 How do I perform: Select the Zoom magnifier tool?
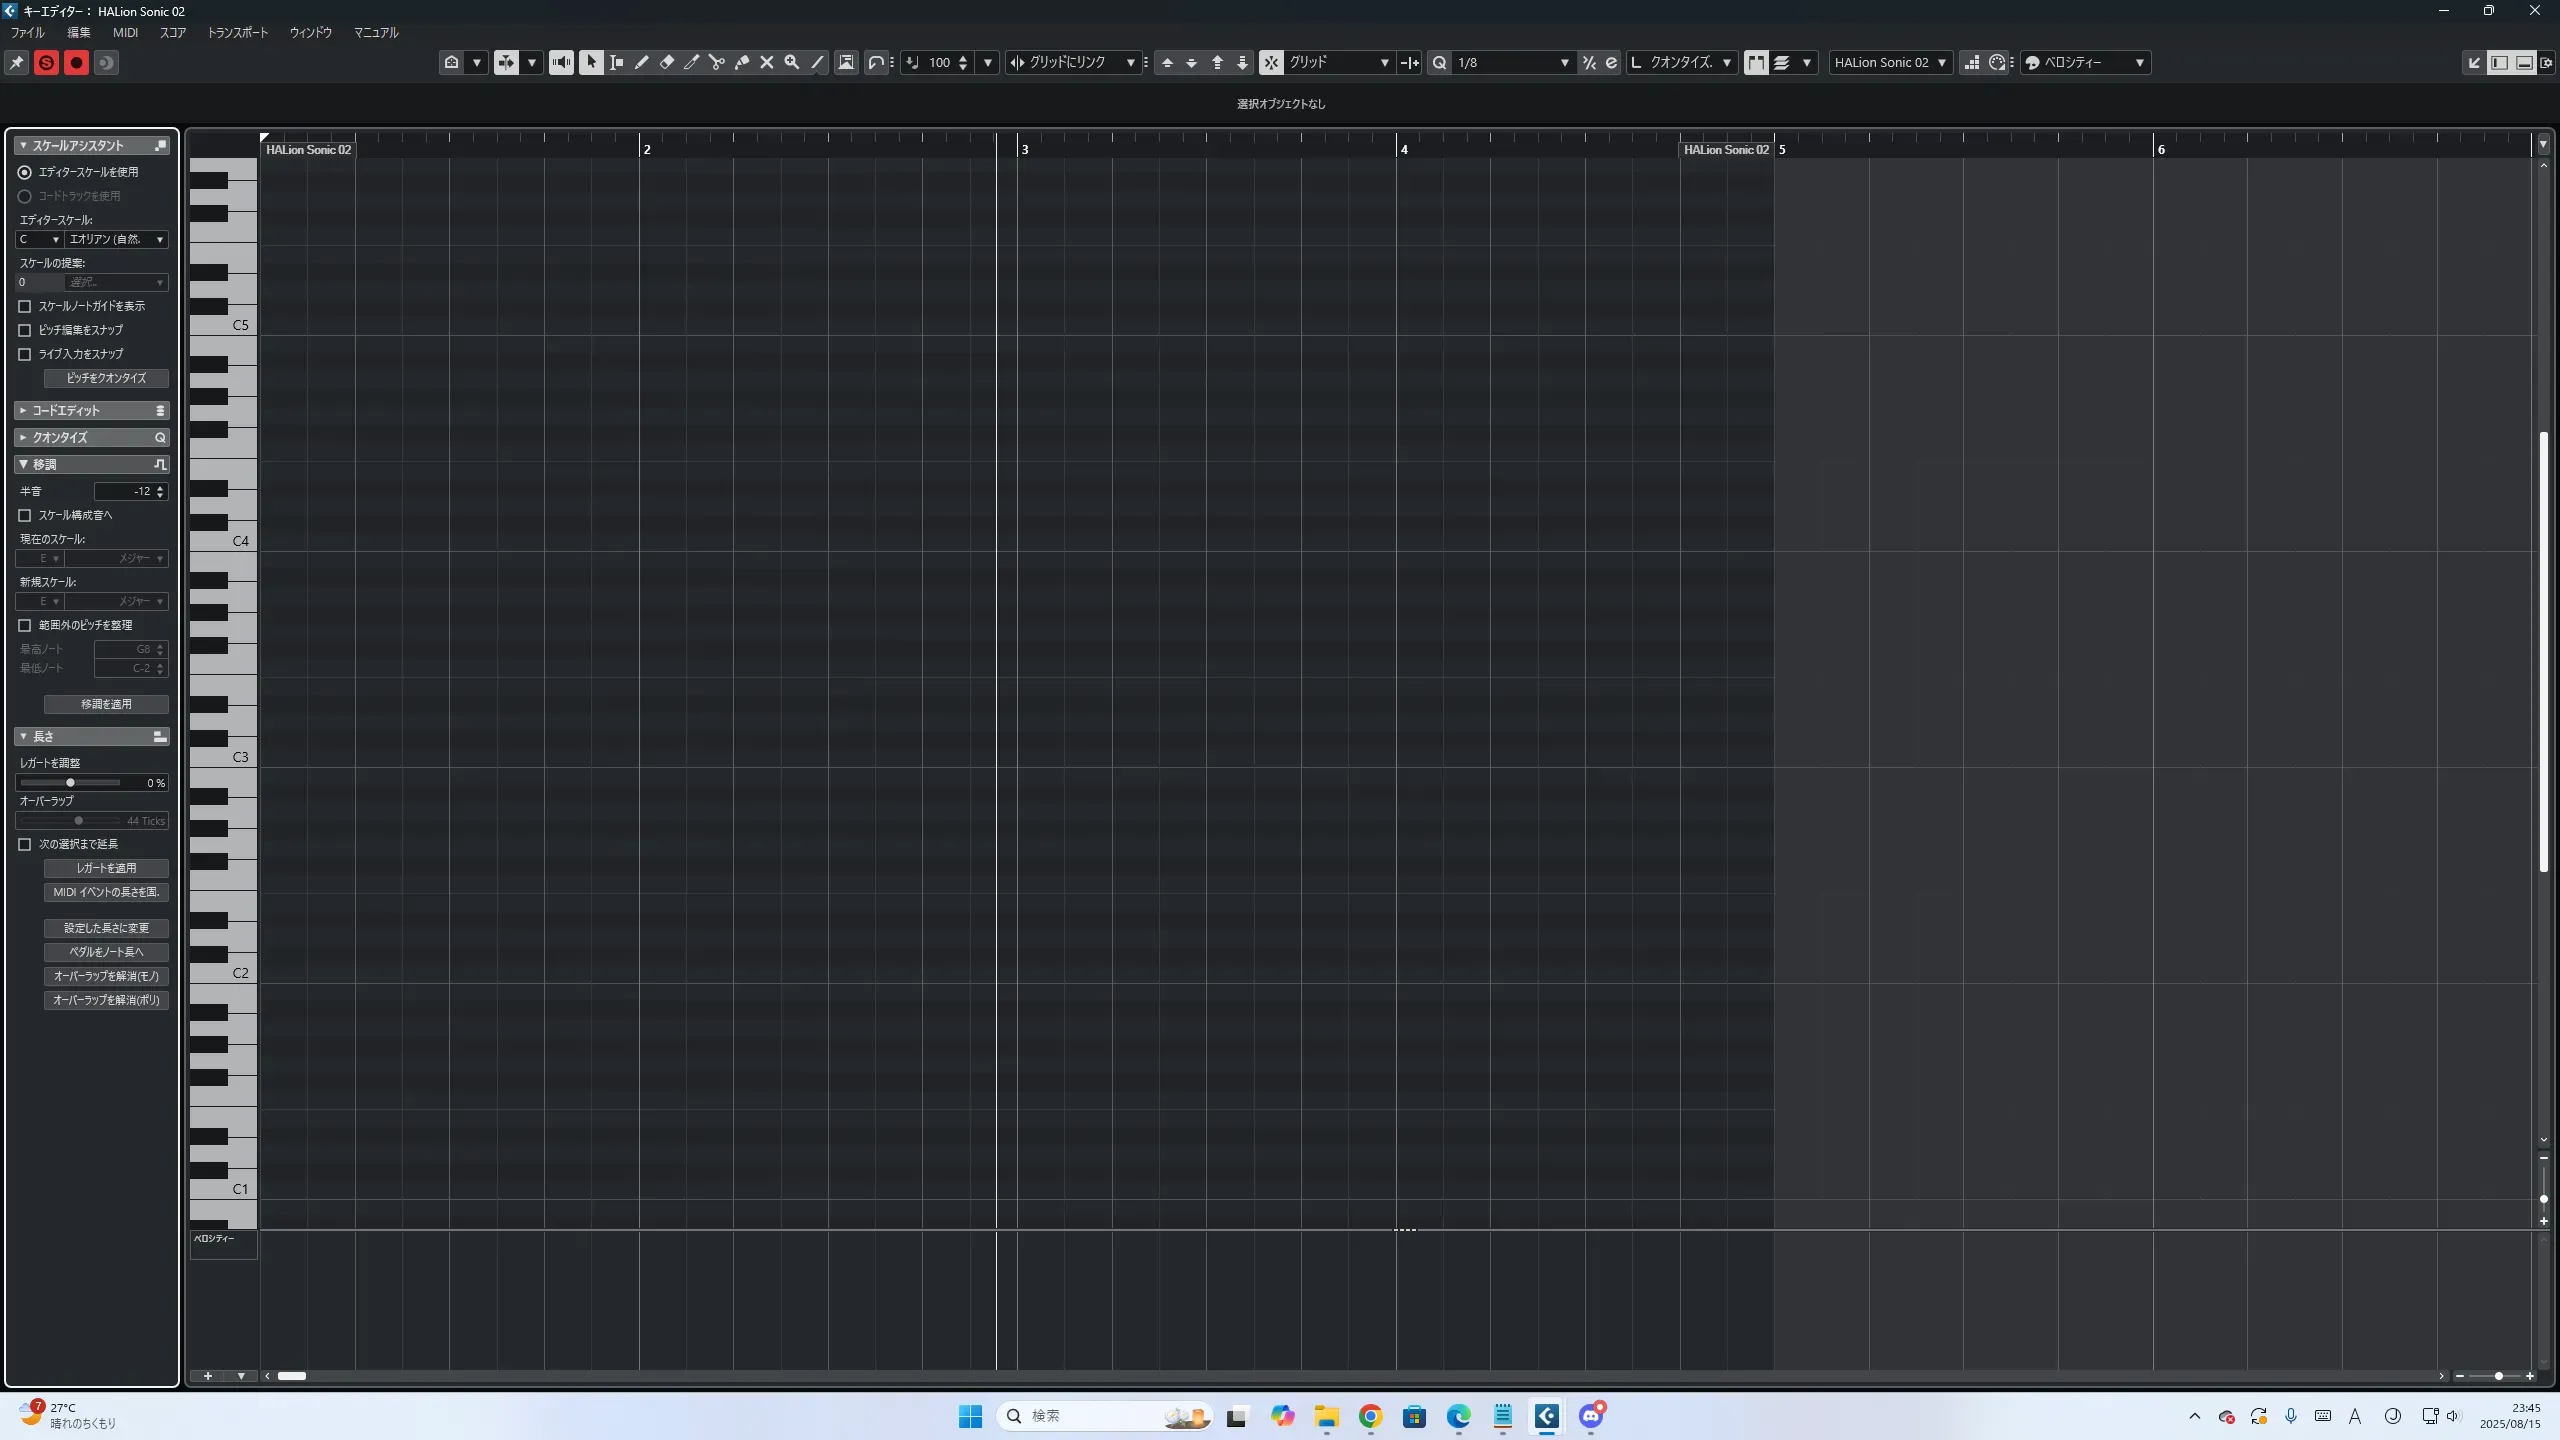click(x=792, y=62)
